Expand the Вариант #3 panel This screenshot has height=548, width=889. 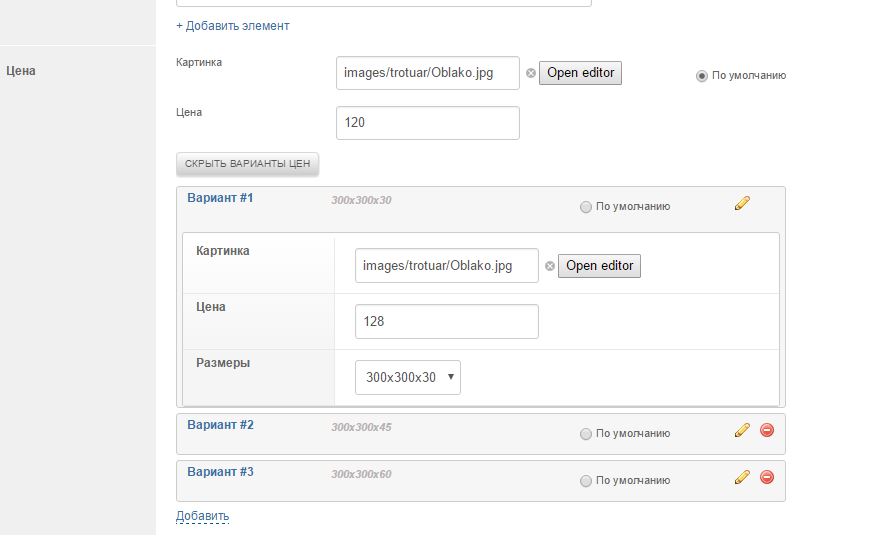coord(220,472)
